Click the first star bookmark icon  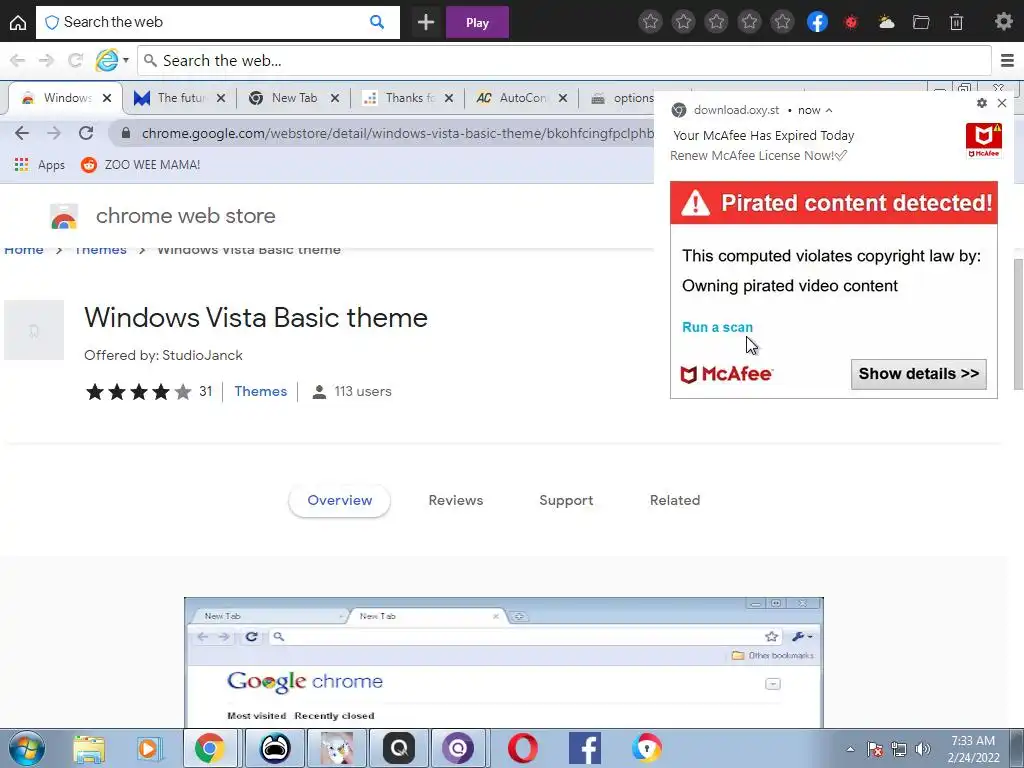(650, 22)
